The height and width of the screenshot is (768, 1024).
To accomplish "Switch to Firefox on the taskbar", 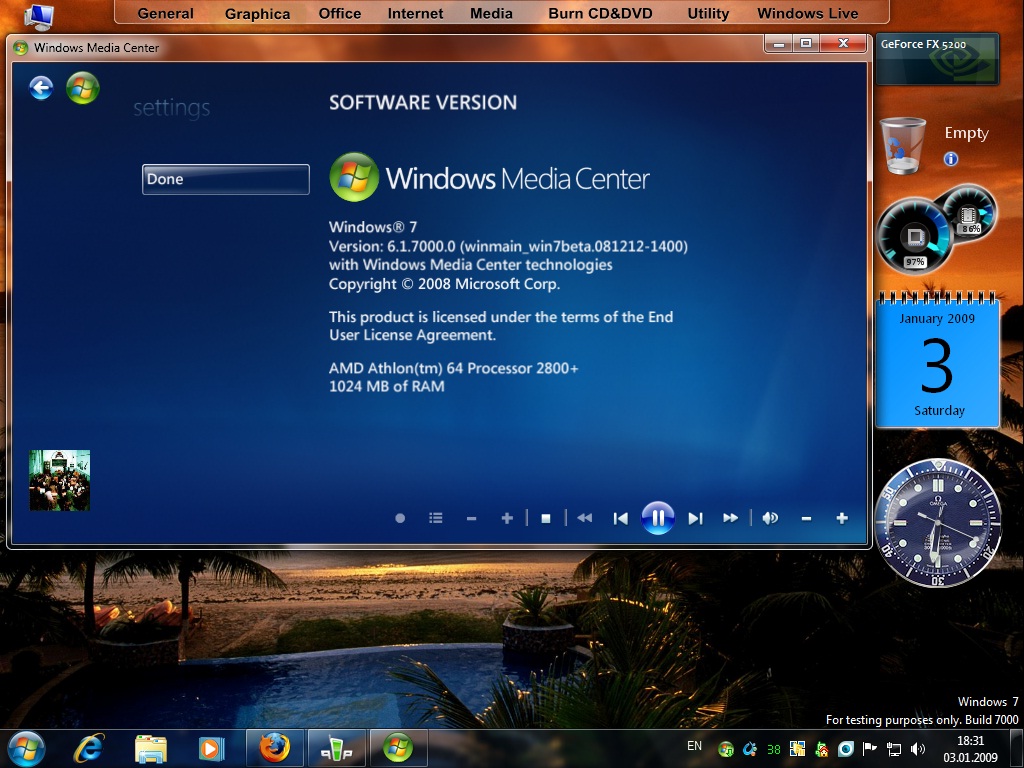I will (x=274, y=748).
